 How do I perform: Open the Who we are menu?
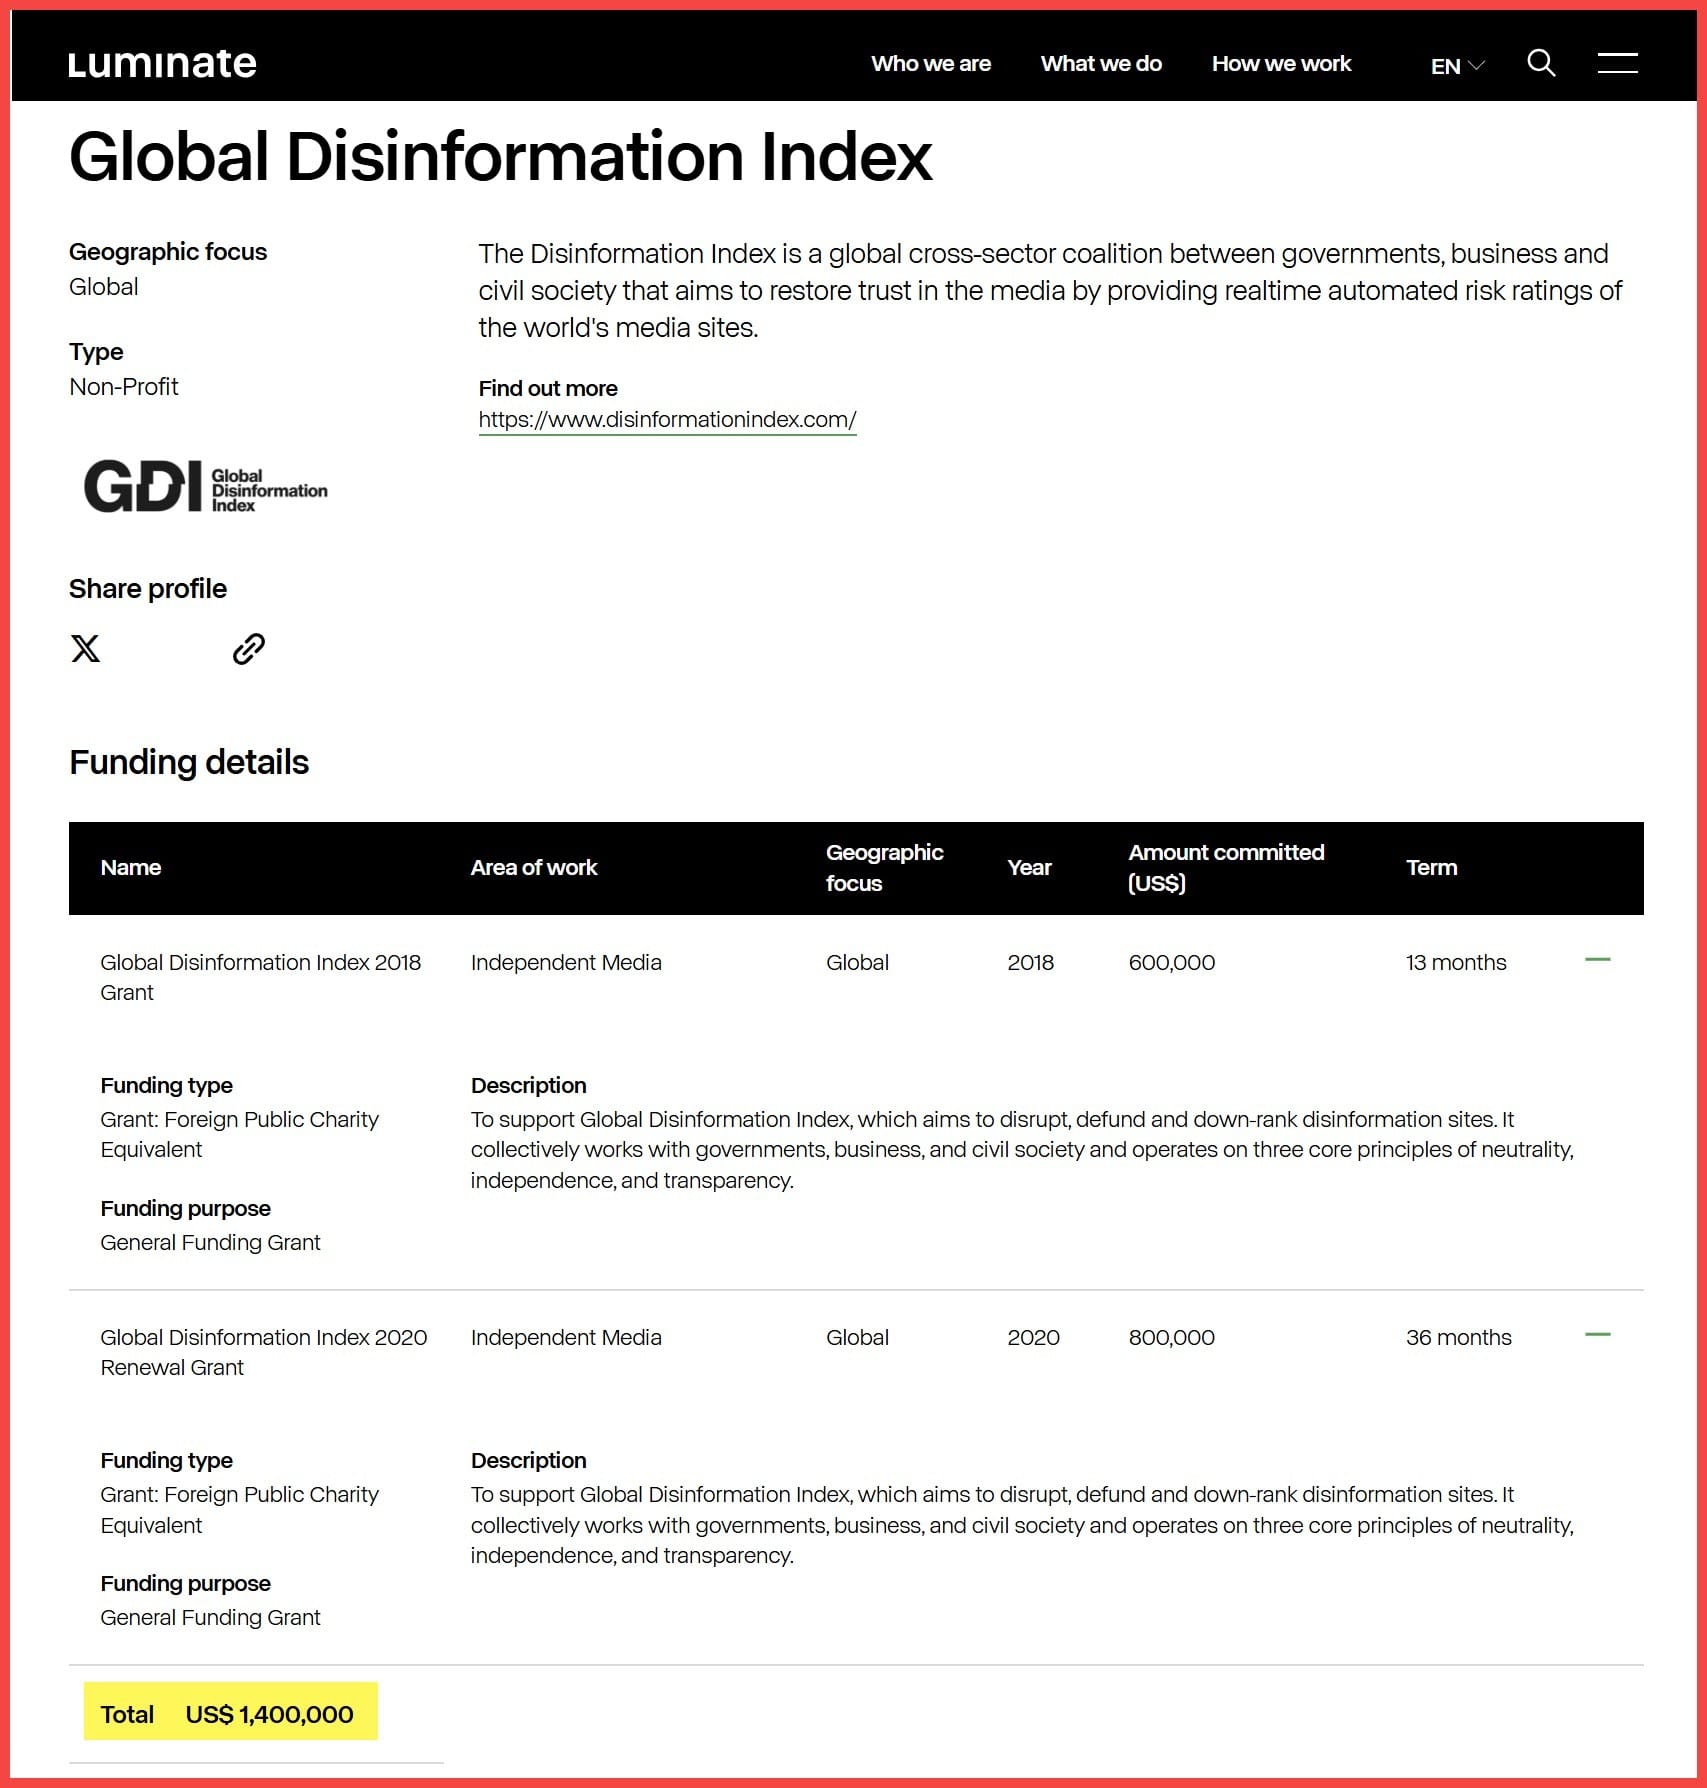coord(930,64)
